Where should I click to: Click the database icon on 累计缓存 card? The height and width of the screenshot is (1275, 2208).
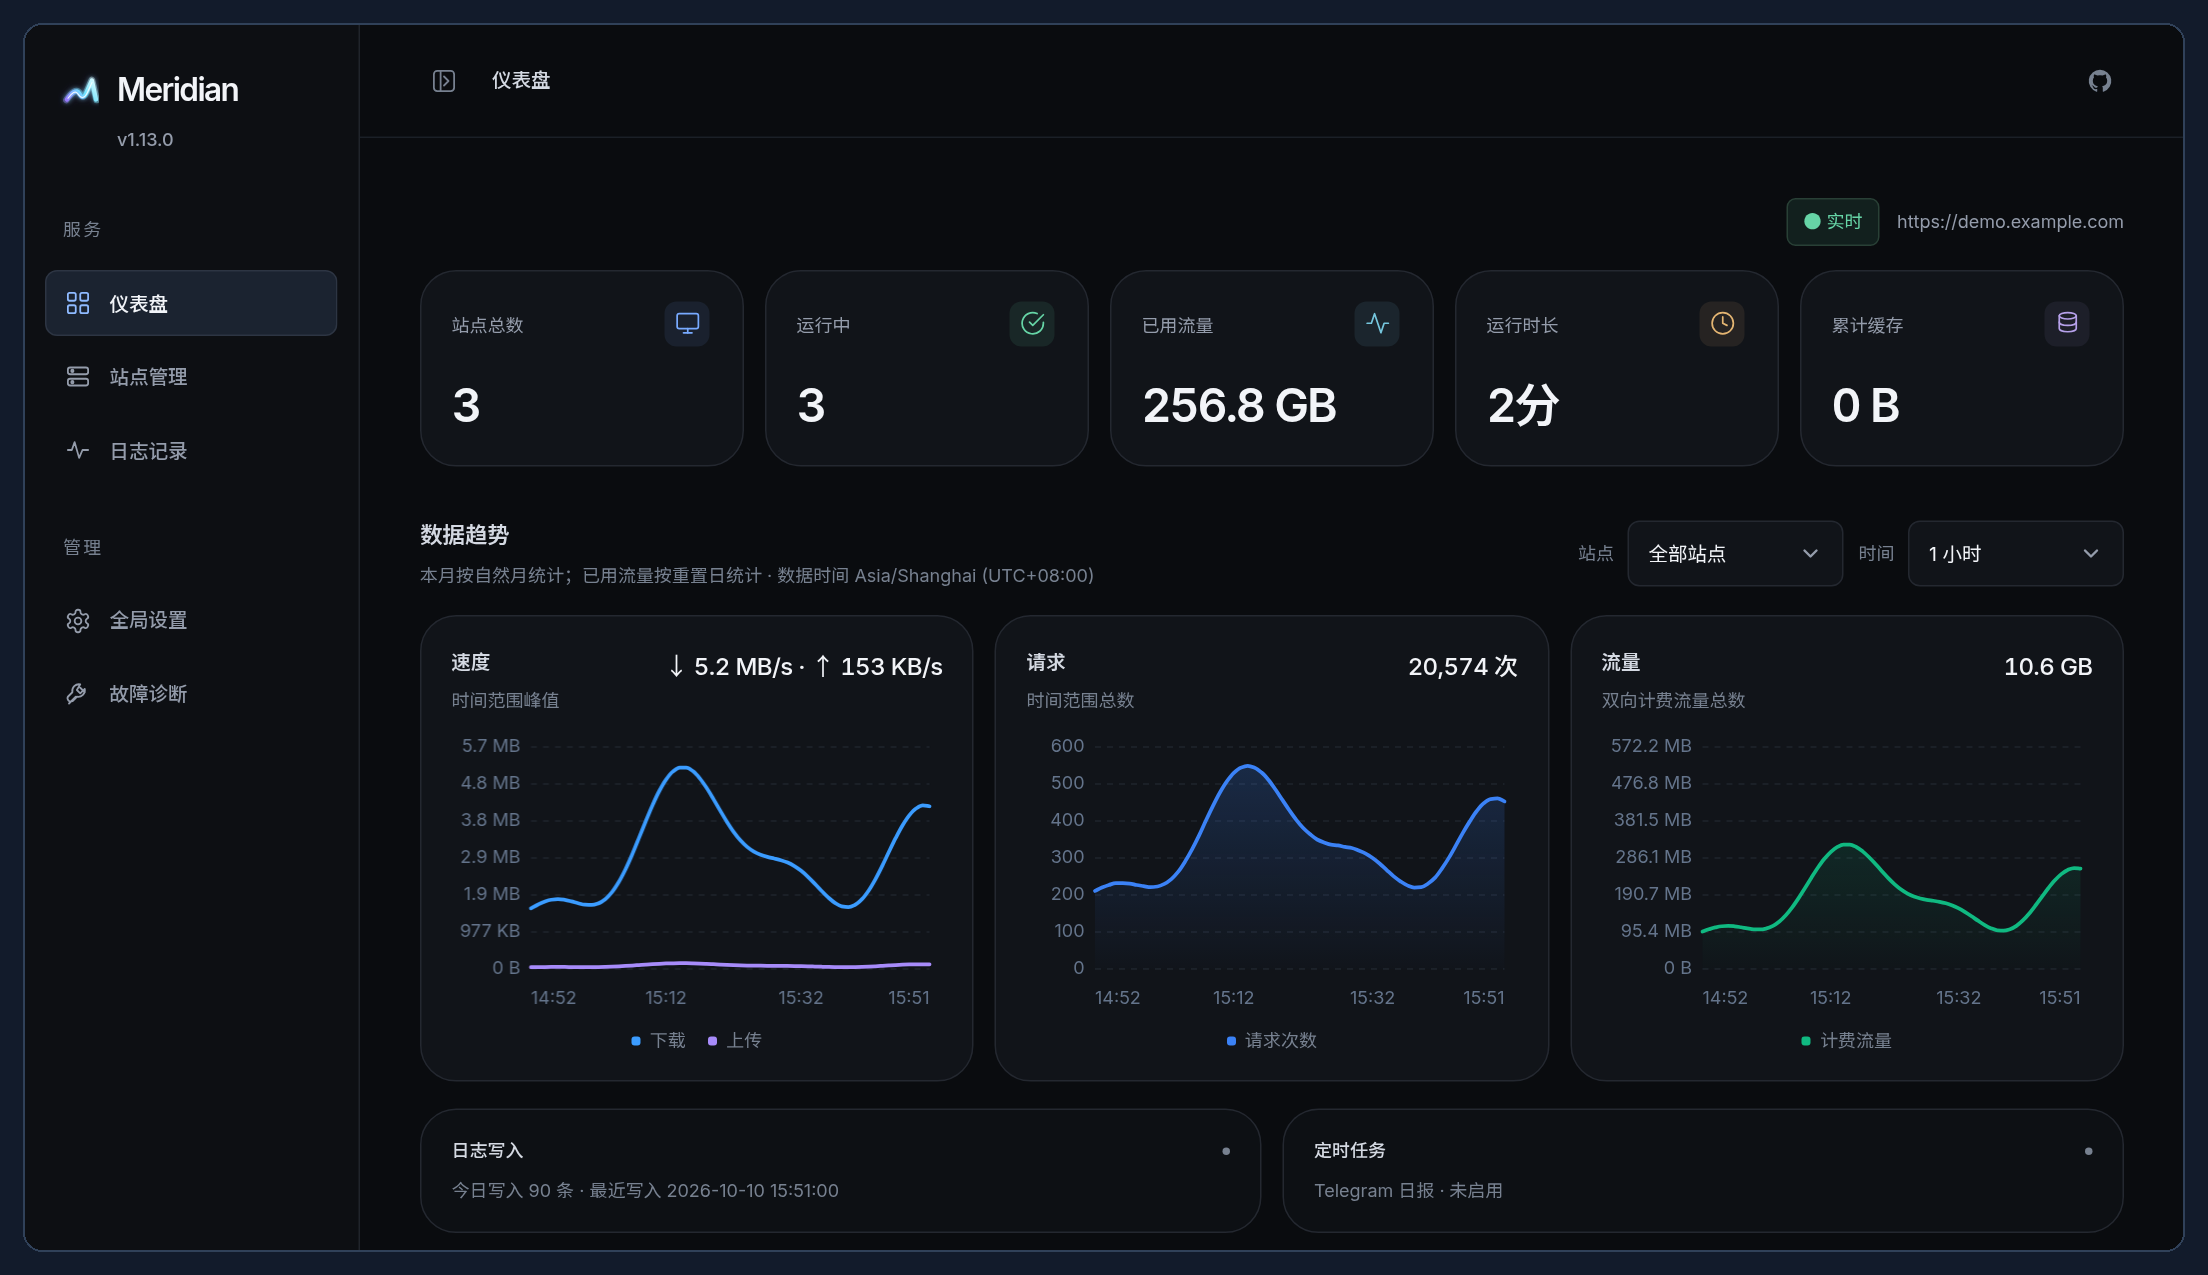pos(2067,324)
